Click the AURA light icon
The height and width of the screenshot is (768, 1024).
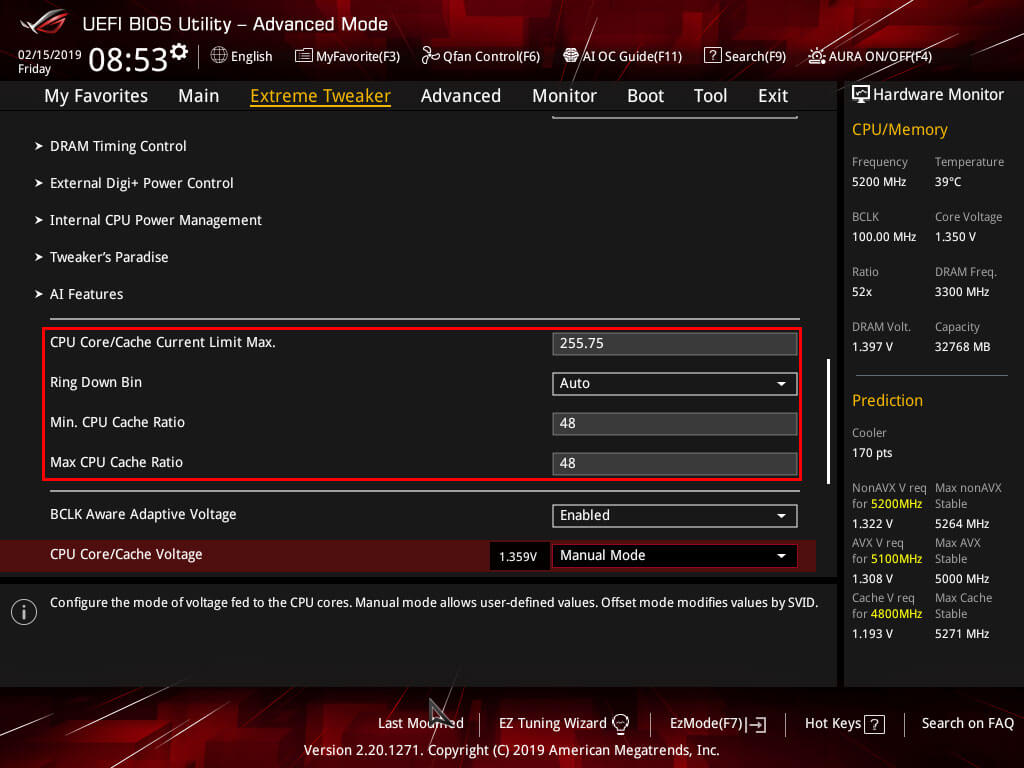tap(817, 56)
